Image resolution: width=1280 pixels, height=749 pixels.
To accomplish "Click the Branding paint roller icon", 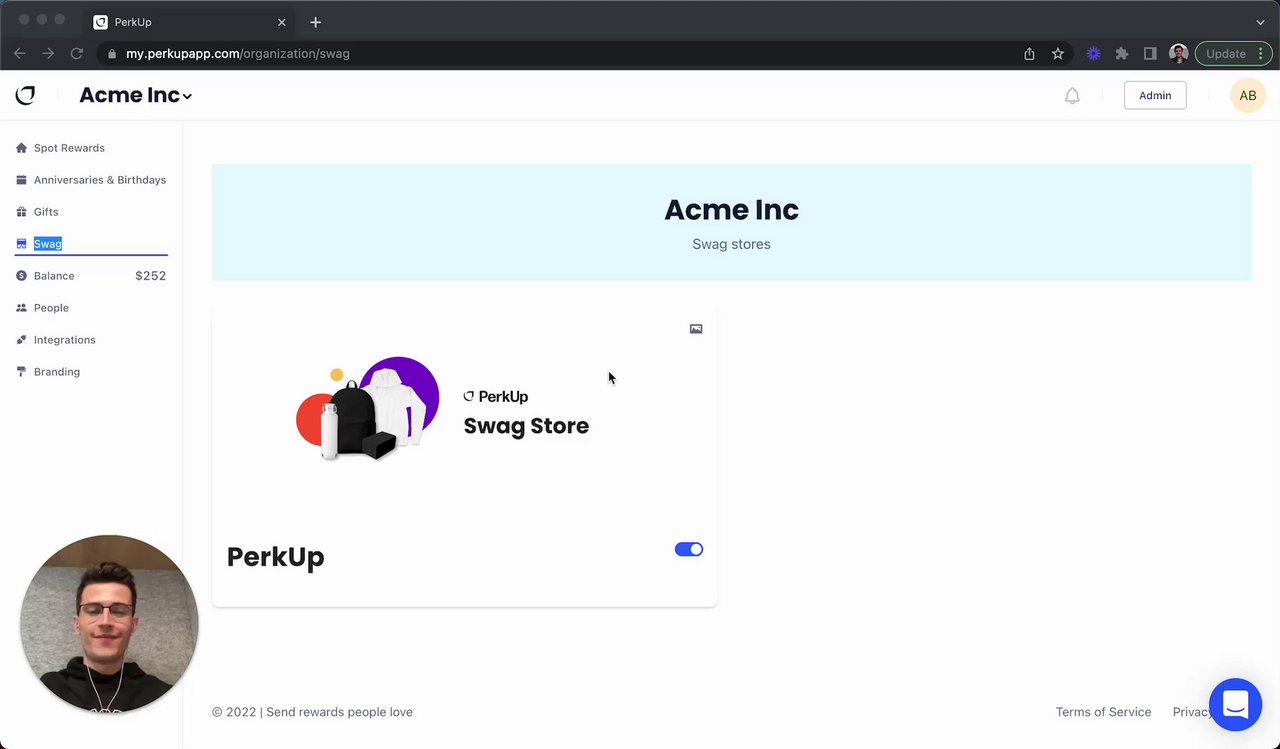I will 21,372.
